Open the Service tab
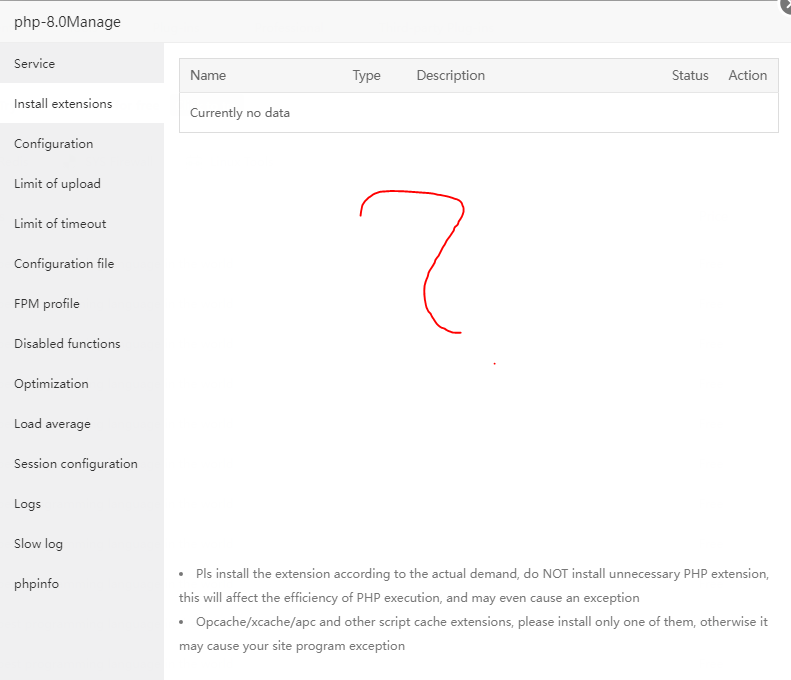Image resolution: width=791 pixels, height=680 pixels. [x=35, y=64]
